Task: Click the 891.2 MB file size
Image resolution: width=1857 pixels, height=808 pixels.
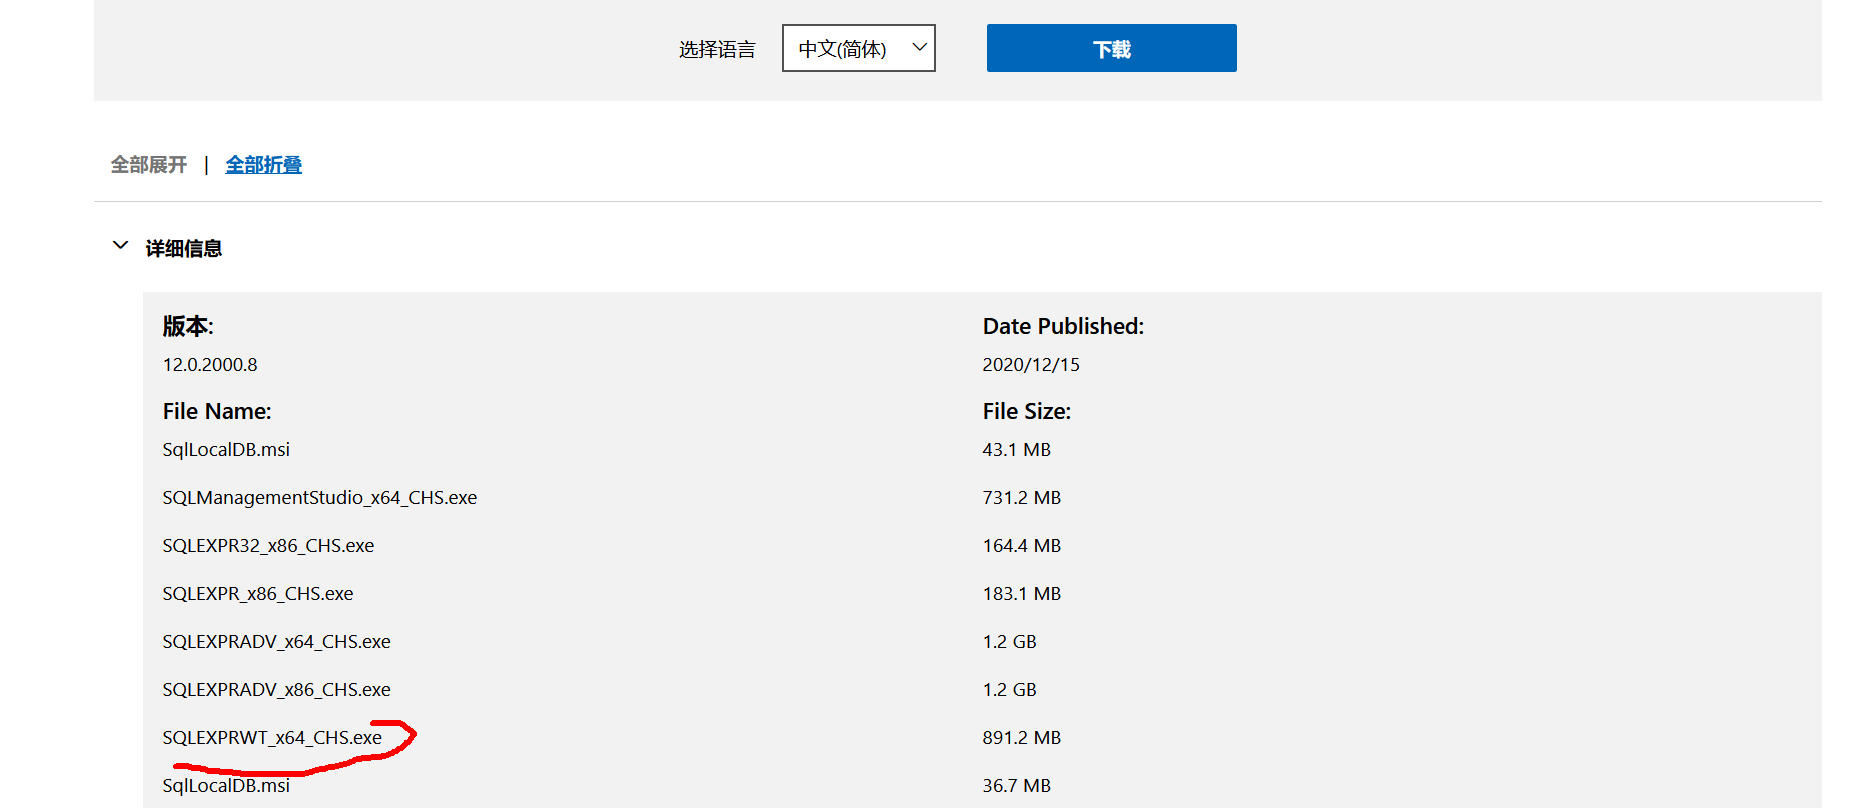Action: 1021,738
